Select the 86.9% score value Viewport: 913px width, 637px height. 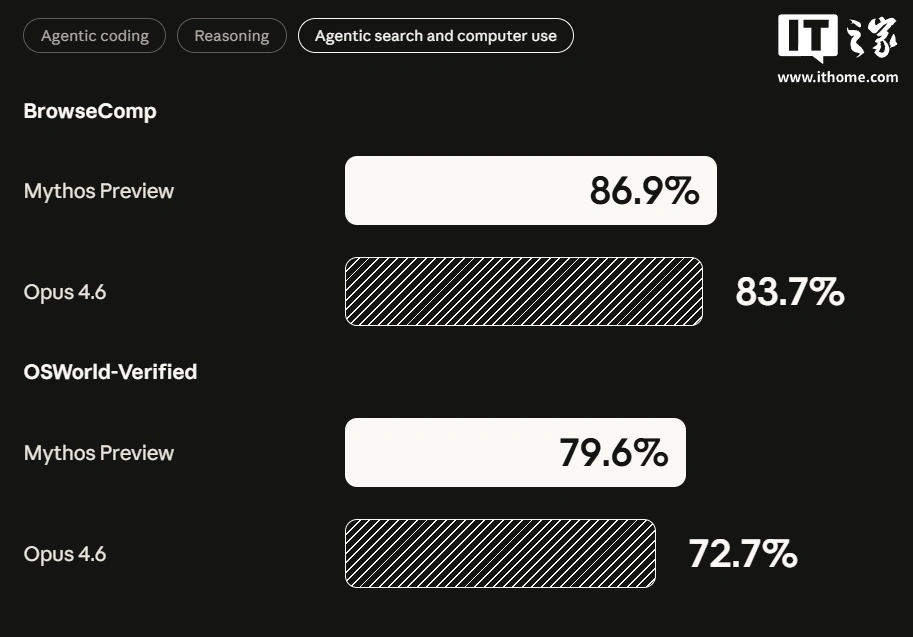click(x=644, y=191)
